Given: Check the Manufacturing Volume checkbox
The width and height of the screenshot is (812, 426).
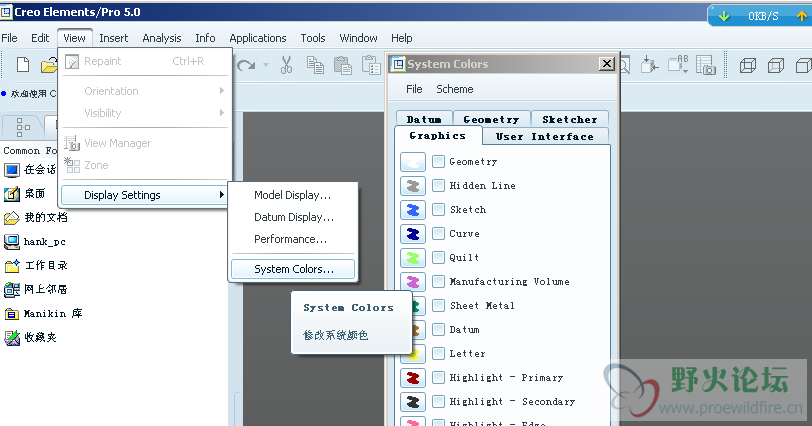Looking at the screenshot, I should coord(438,281).
